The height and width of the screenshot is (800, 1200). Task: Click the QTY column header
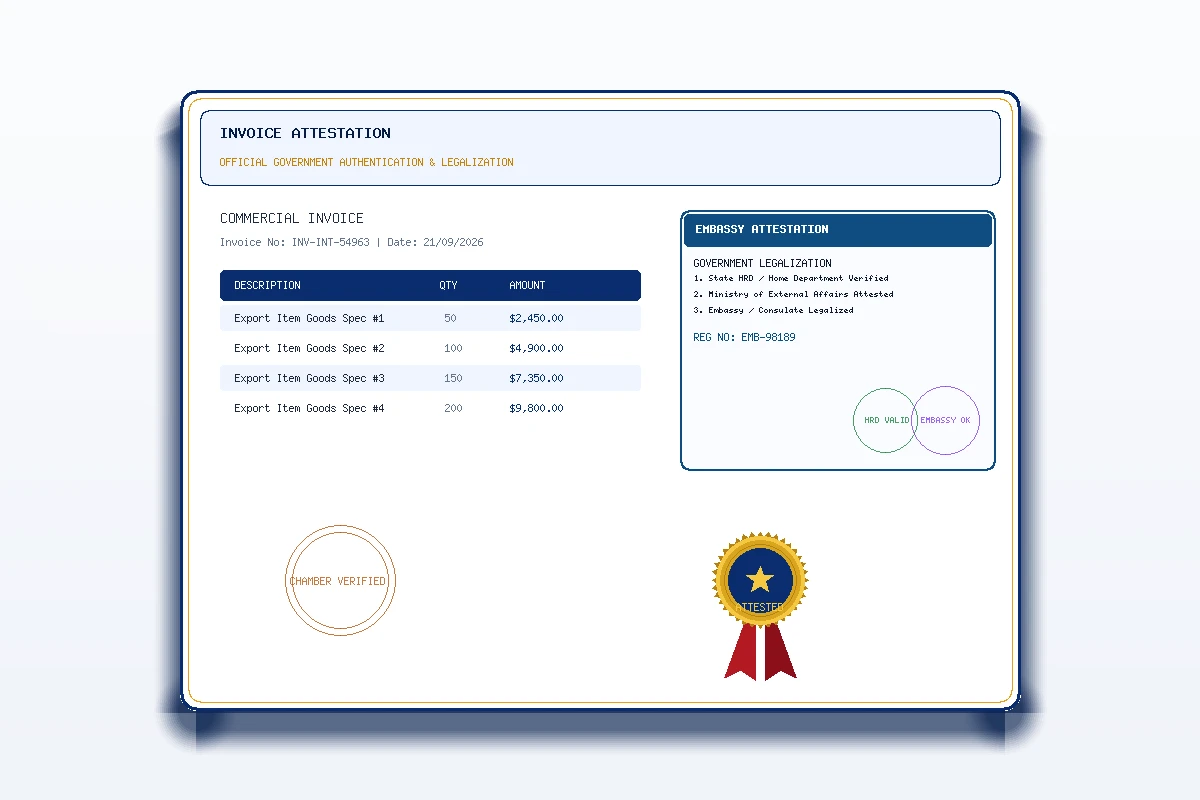tap(448, 285)
